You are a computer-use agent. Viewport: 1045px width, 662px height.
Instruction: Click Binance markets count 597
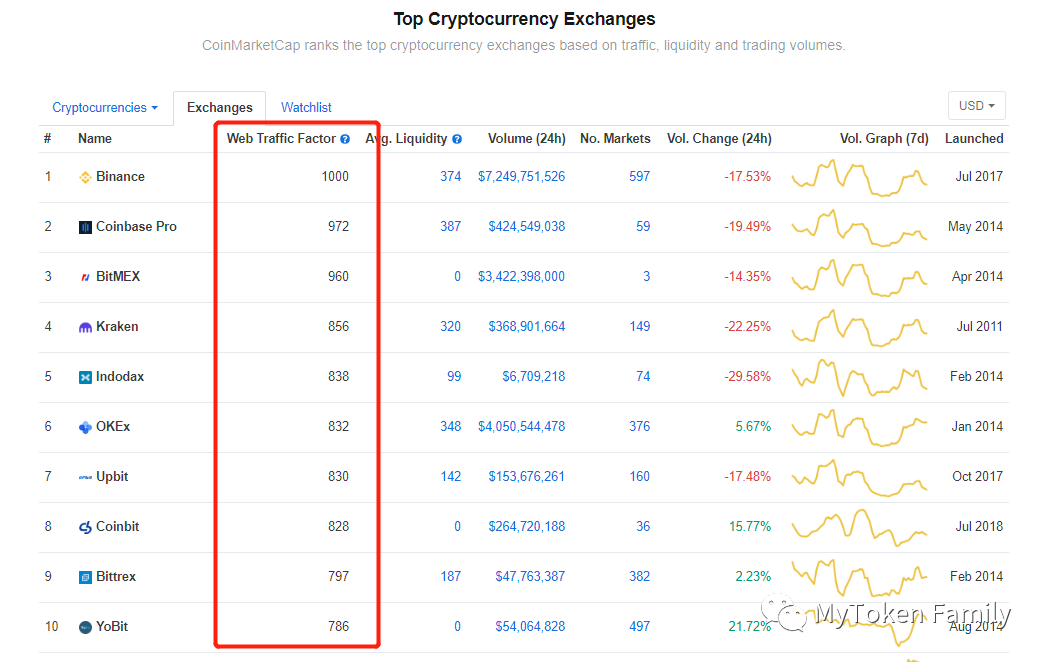click(639, 177)
